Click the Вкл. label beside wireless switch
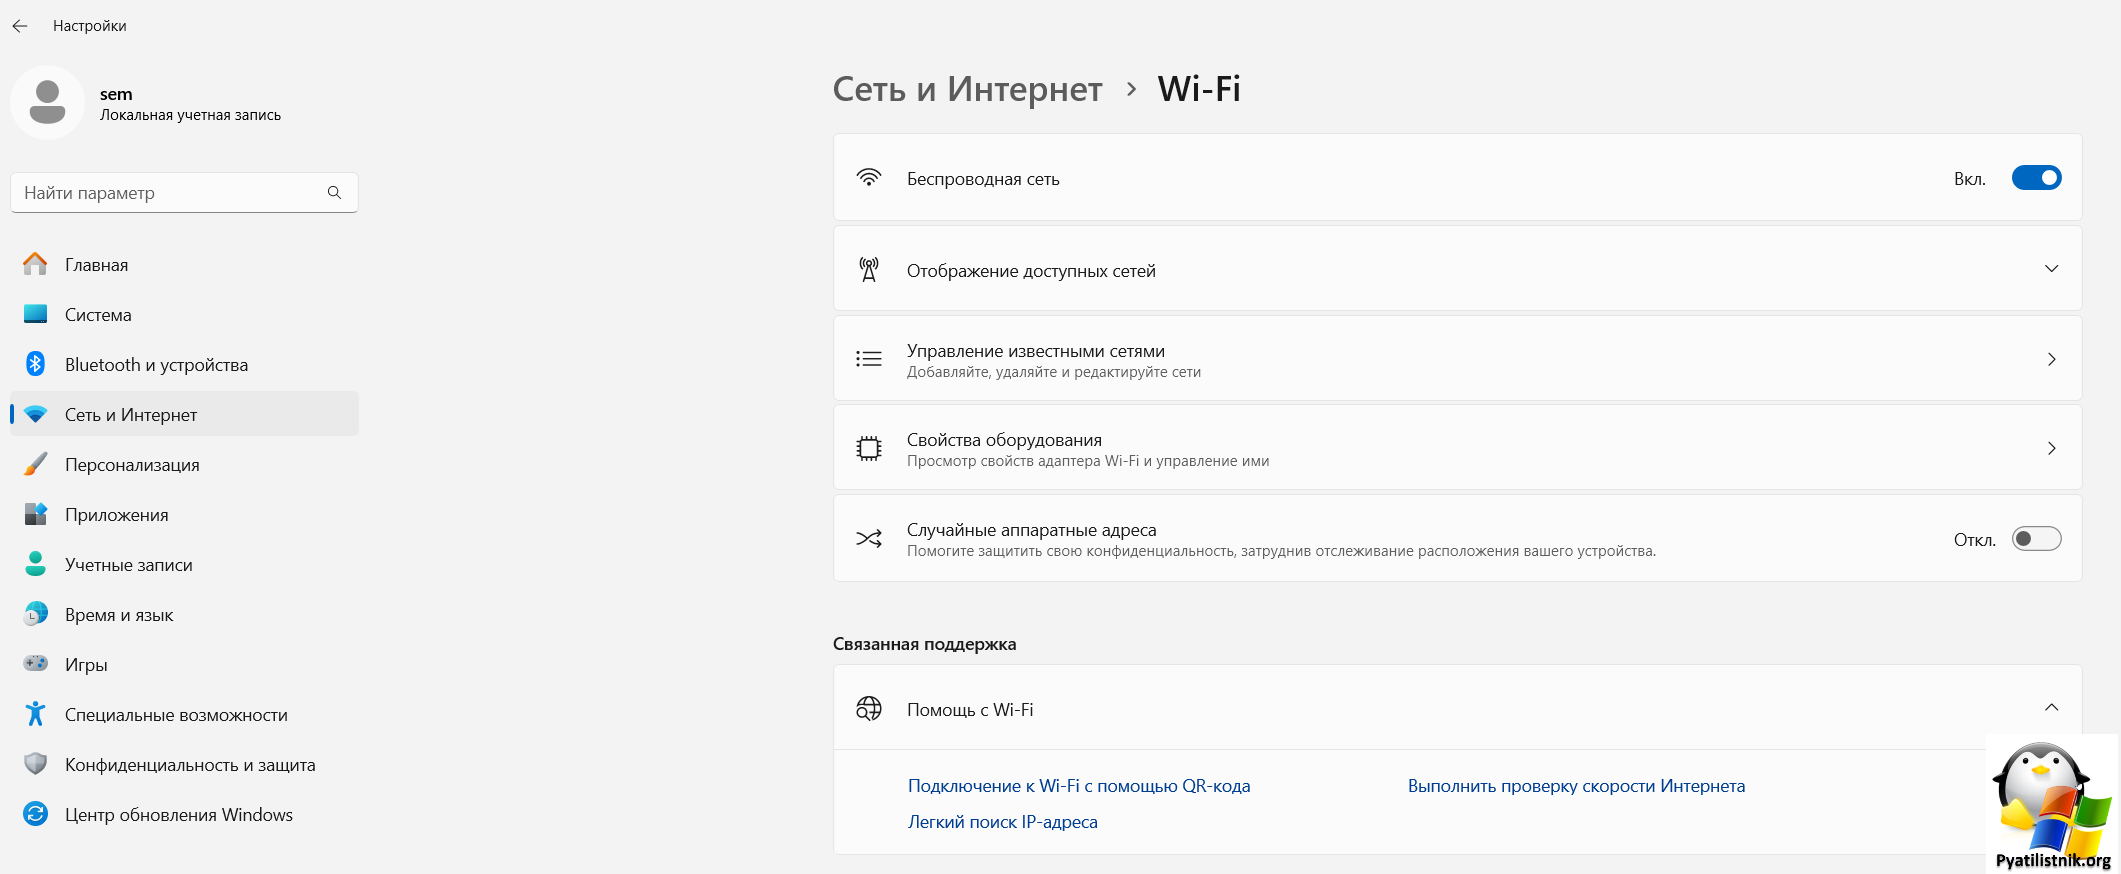 (x=1969, y=179)
